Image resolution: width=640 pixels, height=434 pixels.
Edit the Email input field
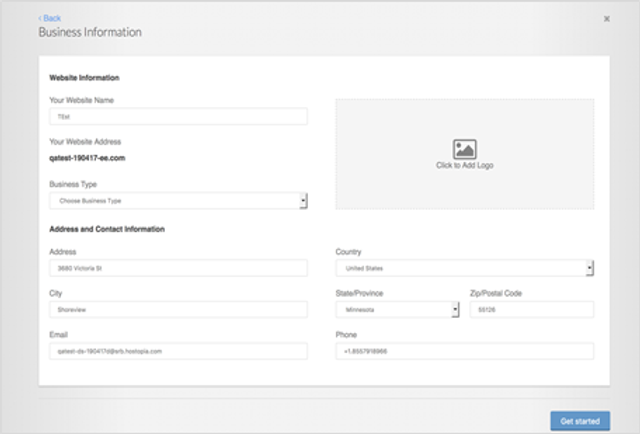point(178,351)
